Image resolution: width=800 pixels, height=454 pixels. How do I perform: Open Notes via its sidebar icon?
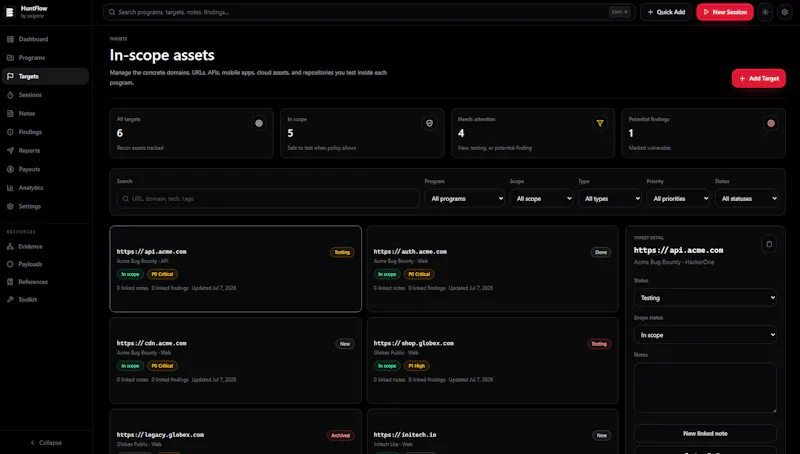[x=10, y=113]
